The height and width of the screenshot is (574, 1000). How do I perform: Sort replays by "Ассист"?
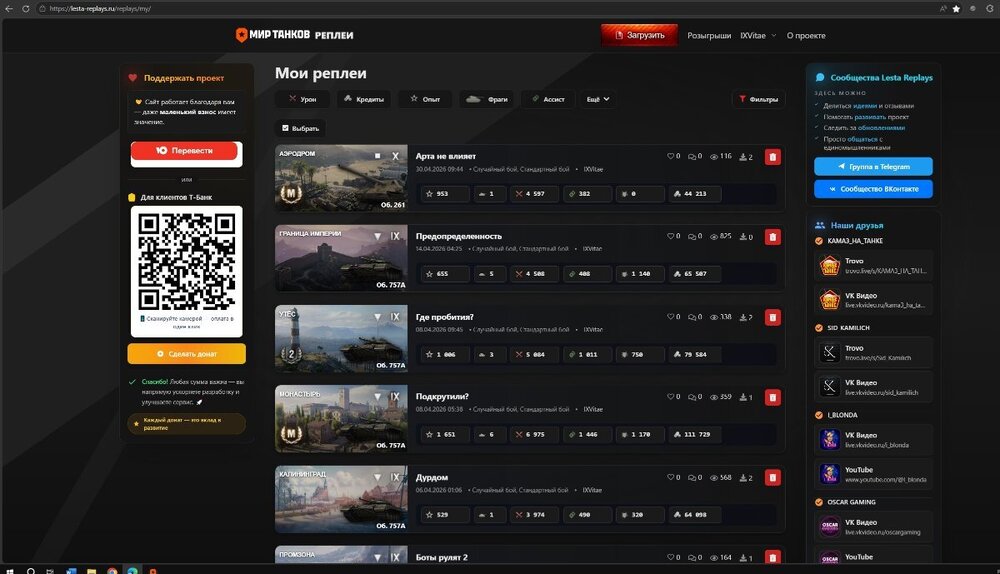pos(548,99)
